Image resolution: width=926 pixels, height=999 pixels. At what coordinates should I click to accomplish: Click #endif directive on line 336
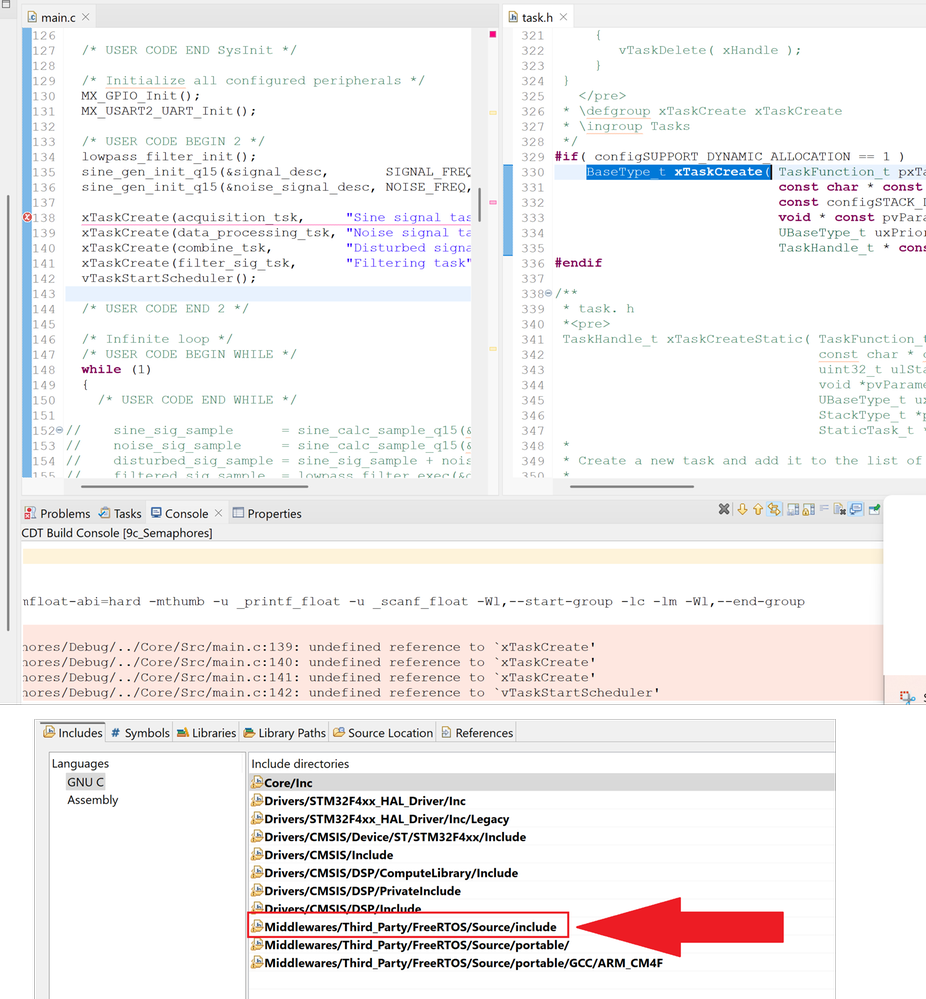pyautogui.click(x=578, y=263)
